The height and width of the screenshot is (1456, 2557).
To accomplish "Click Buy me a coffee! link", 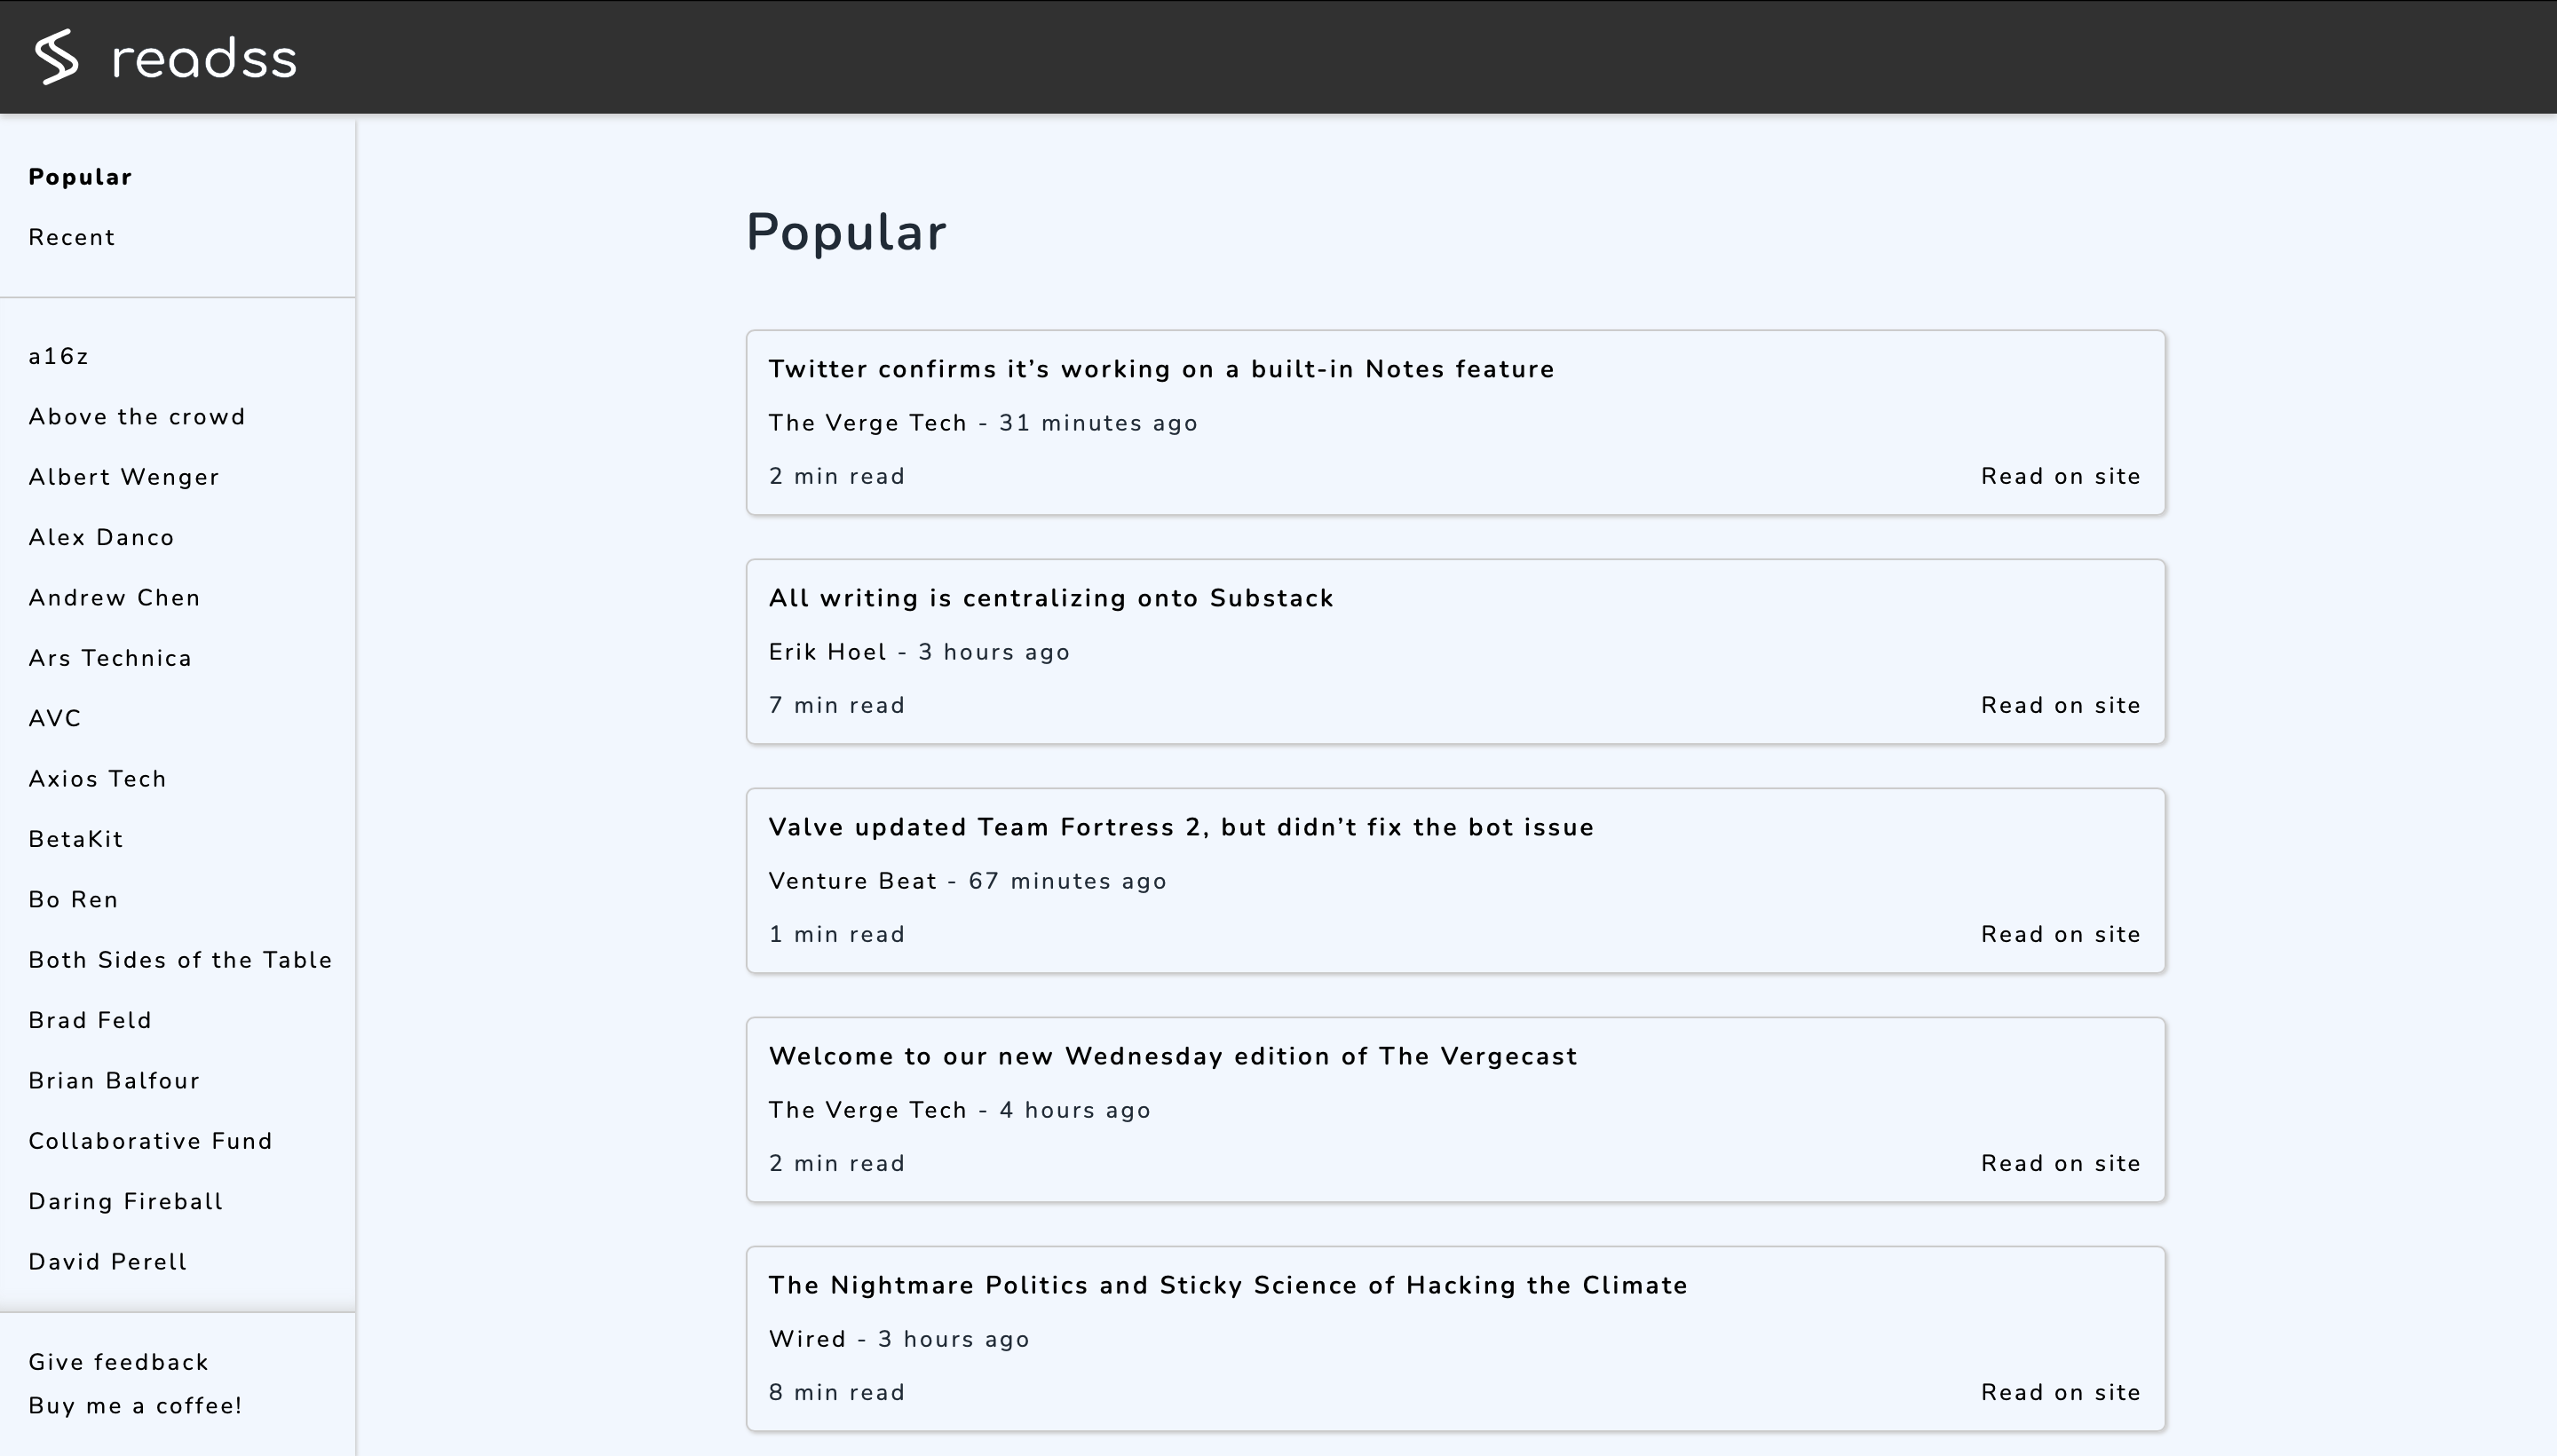I will tap(135, 1405).
